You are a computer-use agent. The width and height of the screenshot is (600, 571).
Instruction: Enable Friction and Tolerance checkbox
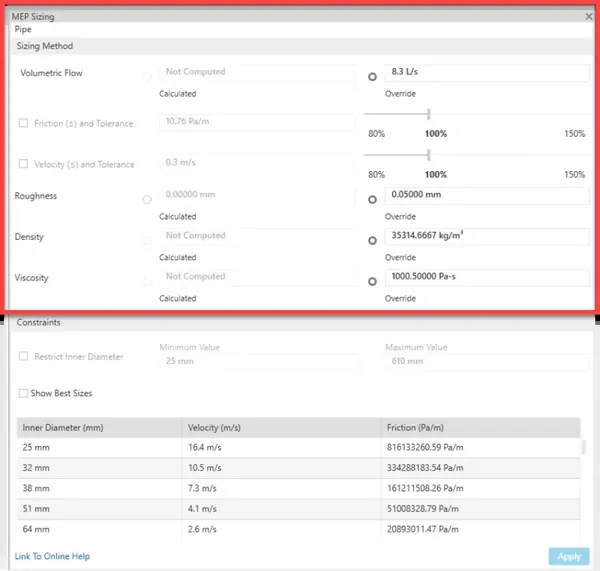(x=23, y=123)
